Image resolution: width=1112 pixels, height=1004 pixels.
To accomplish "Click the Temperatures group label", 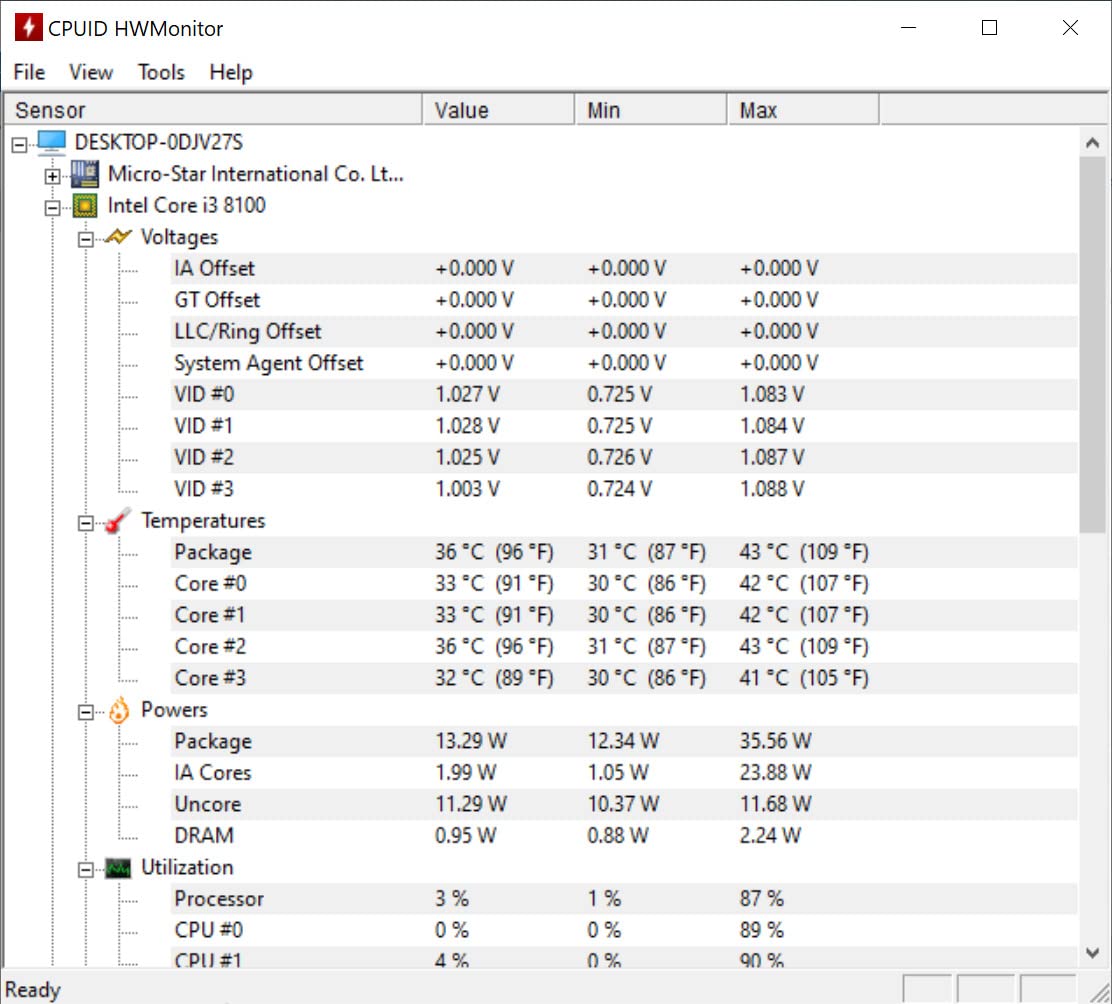I will coord(203,521).
